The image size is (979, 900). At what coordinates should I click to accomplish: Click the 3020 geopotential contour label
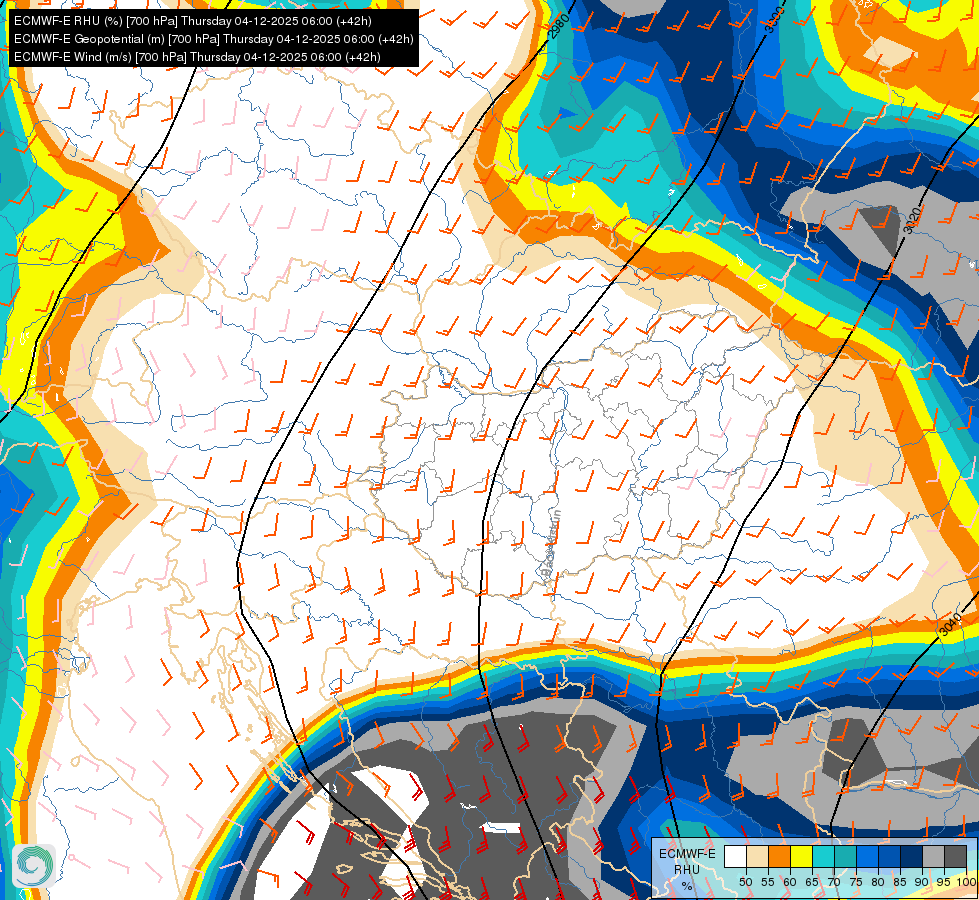913,220
